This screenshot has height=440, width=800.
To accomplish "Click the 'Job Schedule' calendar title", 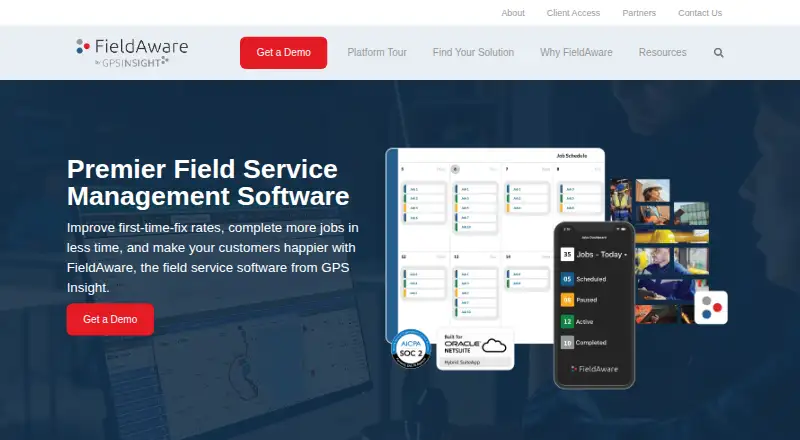I will tap(571, 156).
